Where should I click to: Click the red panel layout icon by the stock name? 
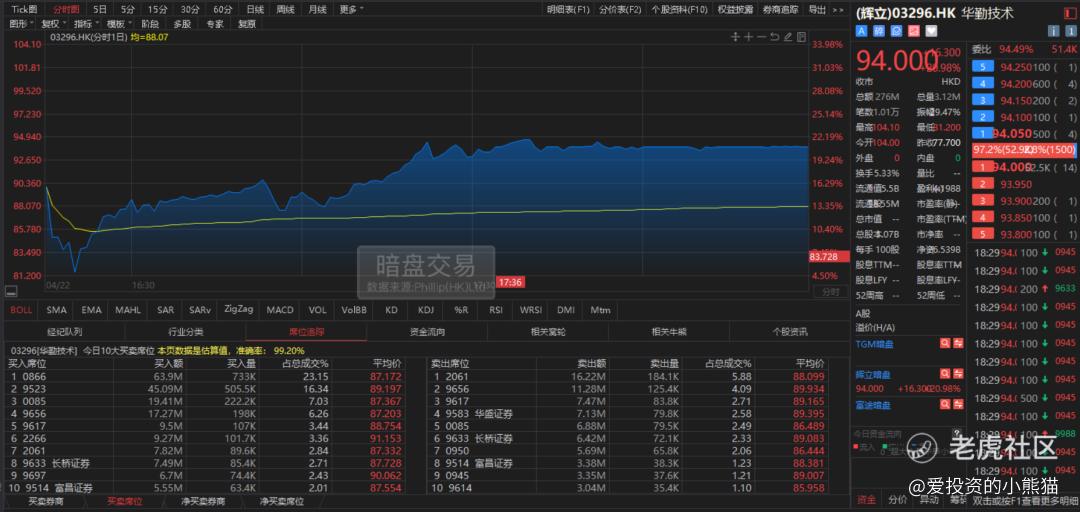pyautogui.click(x=1072, y=12)
